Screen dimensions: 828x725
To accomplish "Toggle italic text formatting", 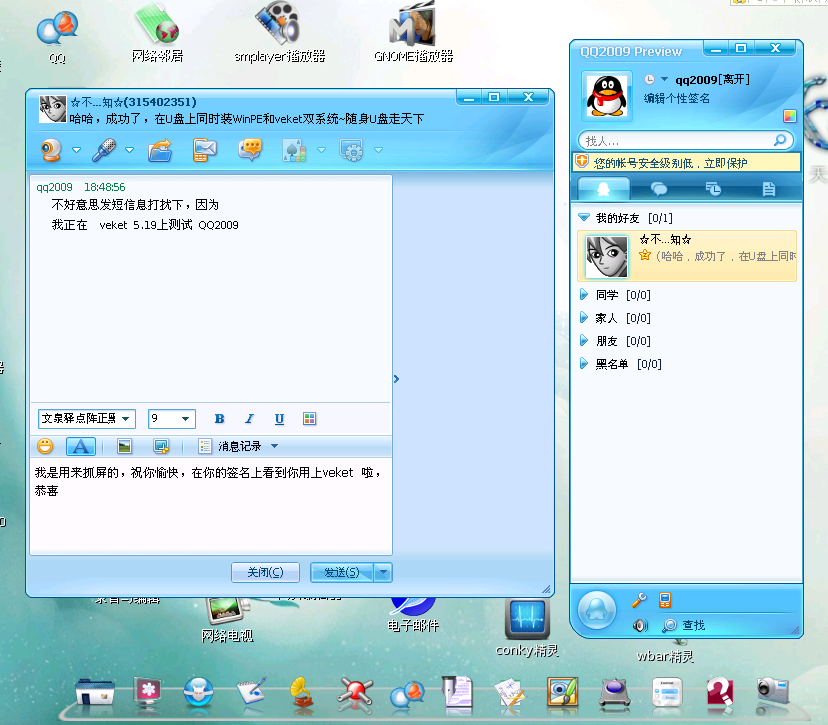I will click(x=249, y=419).
